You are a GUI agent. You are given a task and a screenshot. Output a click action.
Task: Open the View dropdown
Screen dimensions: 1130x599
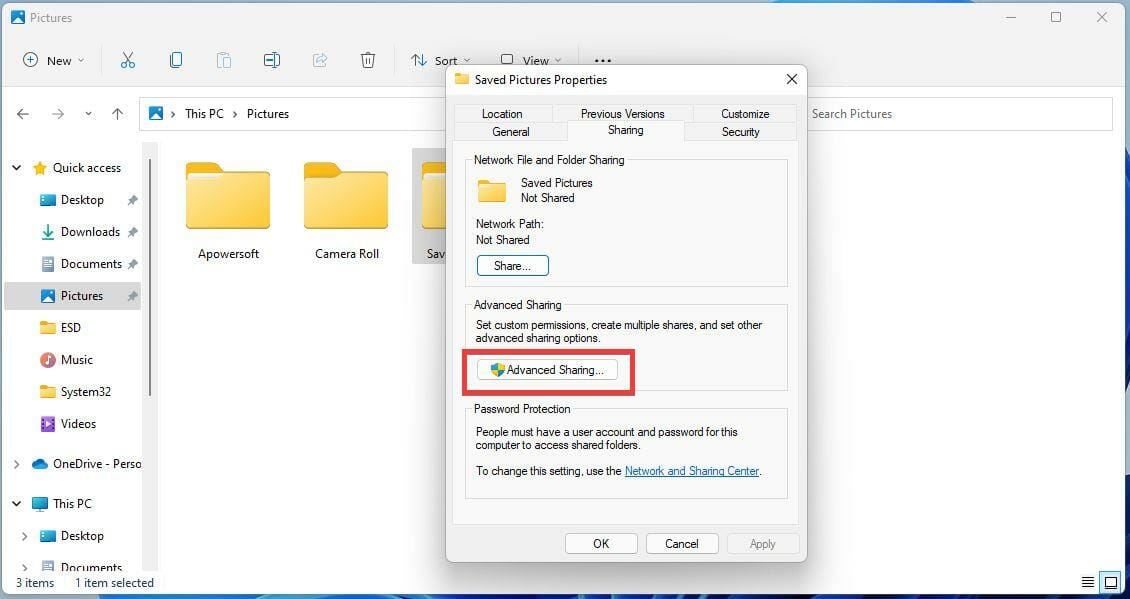click(x=531, y=61)
